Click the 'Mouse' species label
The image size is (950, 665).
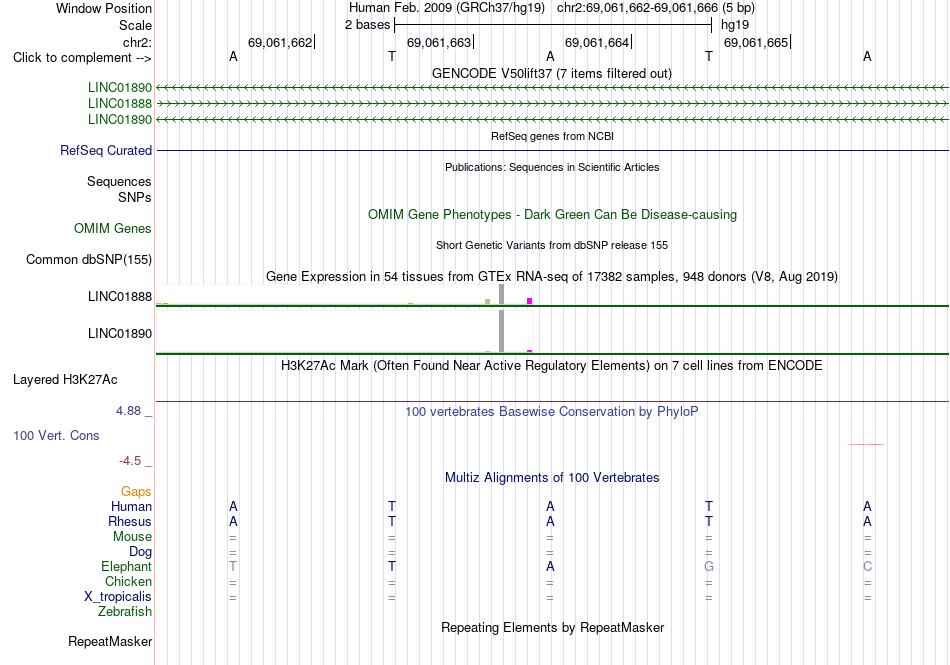coord(132,537)
